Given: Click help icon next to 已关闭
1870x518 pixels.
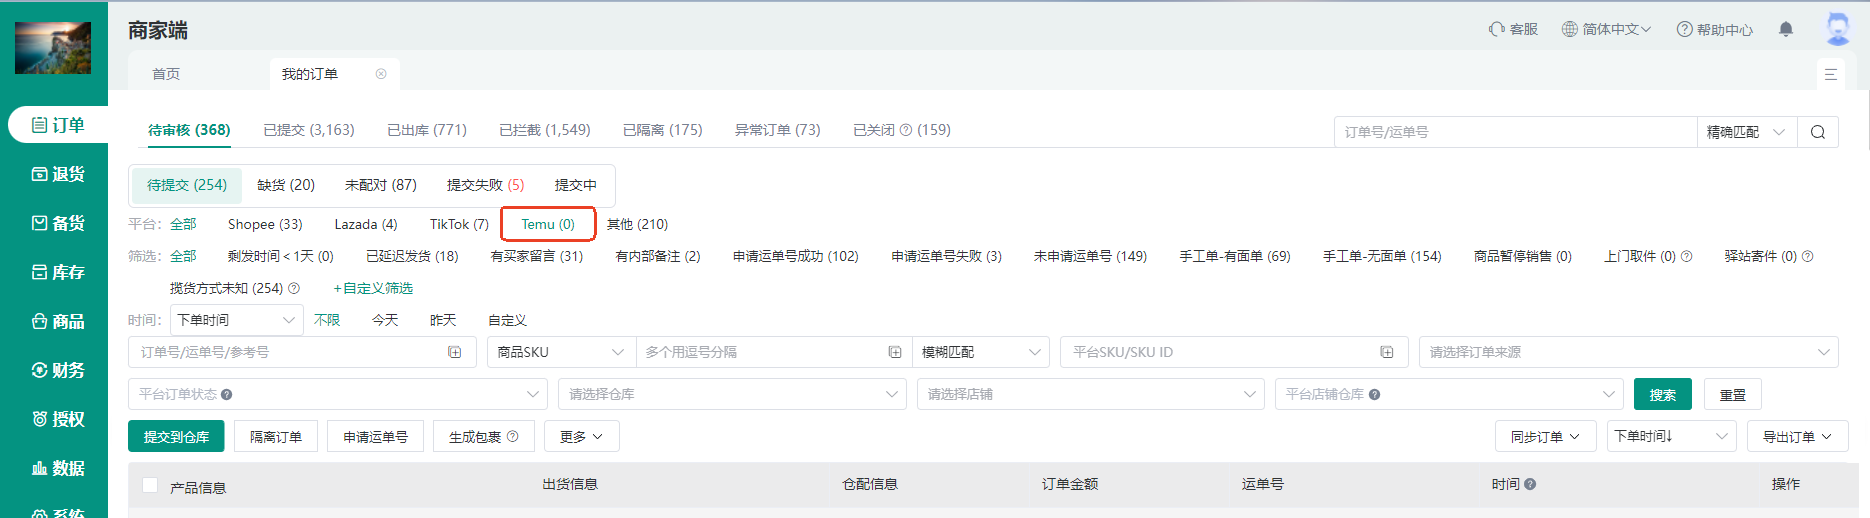Looking at the screenshot, I should pos(906,130).
